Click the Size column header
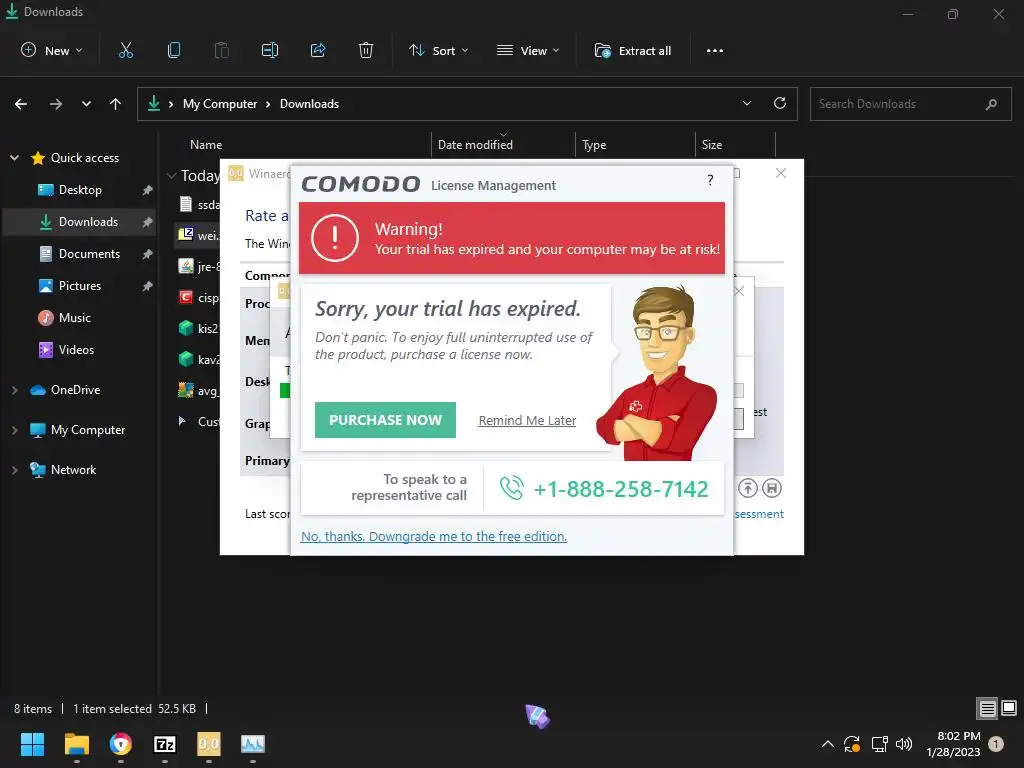The height and width of the screenshot is (768, 1024). click(x=711, y=145)
